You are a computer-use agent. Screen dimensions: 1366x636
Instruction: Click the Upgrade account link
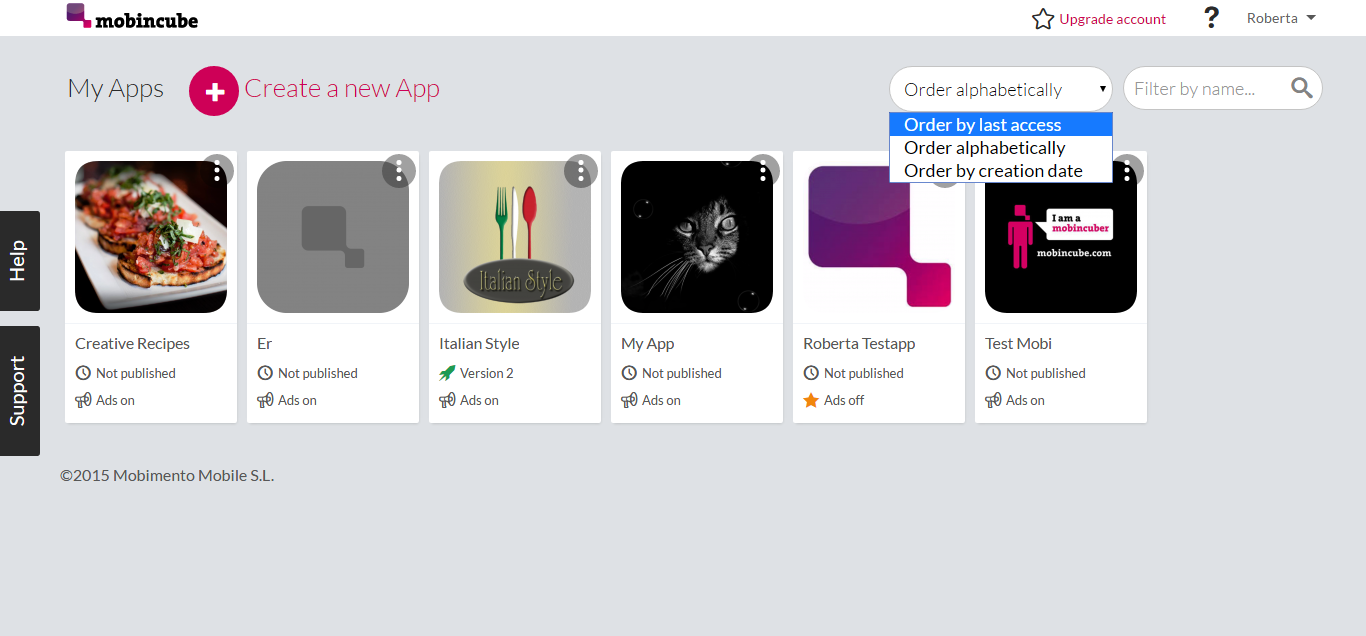[x=1112, y=19]
